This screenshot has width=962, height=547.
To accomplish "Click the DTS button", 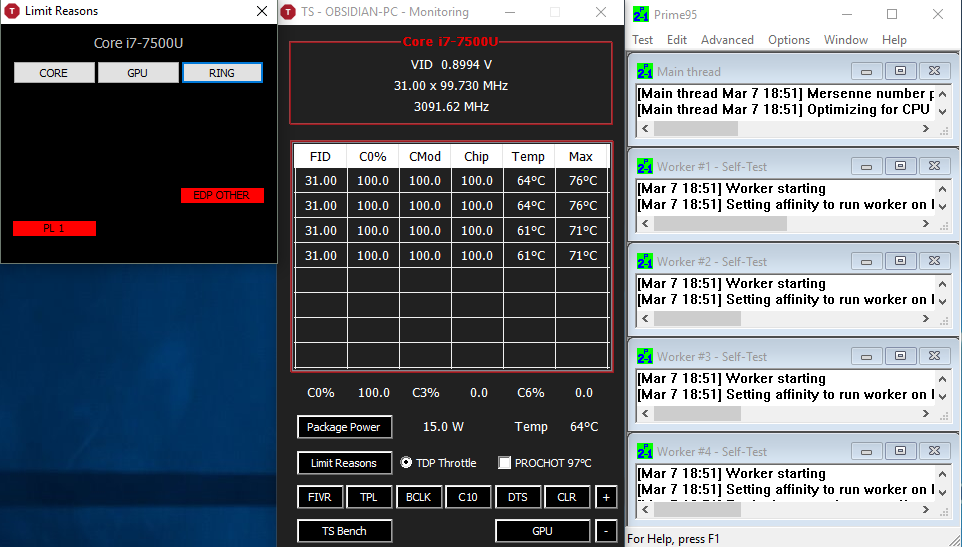I will pos(517,497).
